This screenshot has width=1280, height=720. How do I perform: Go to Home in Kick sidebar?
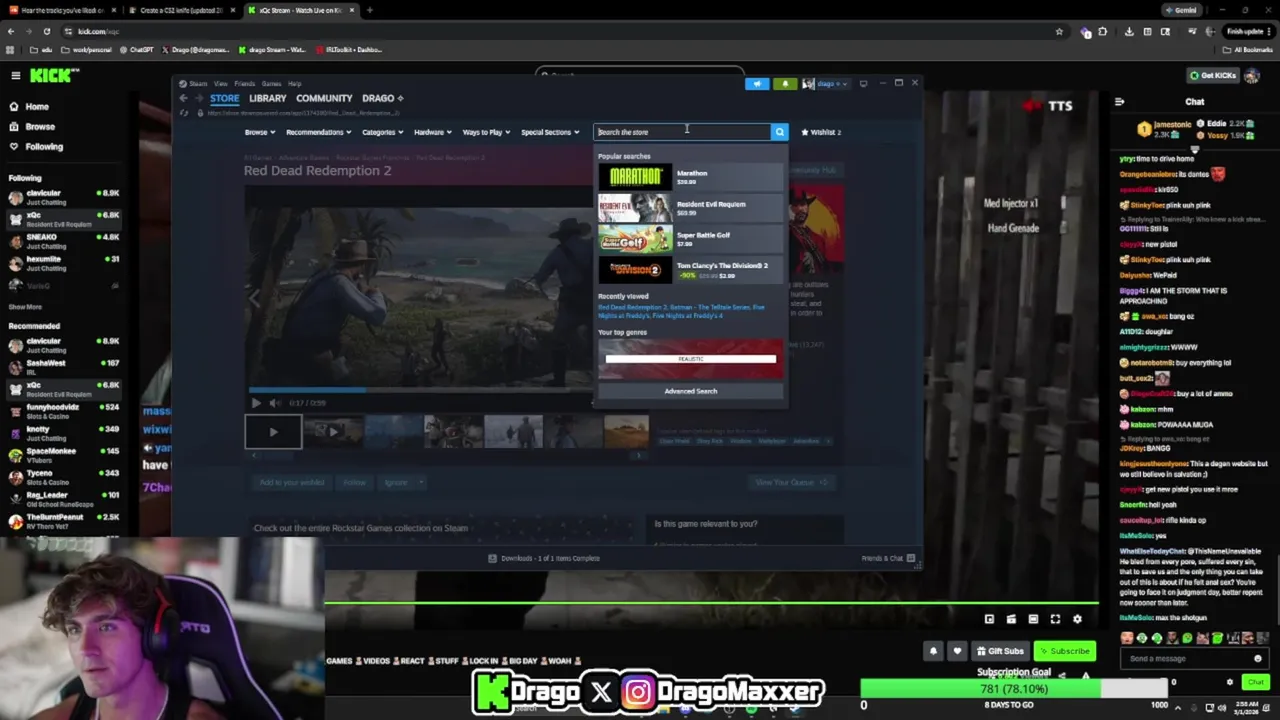pos(36,106)
